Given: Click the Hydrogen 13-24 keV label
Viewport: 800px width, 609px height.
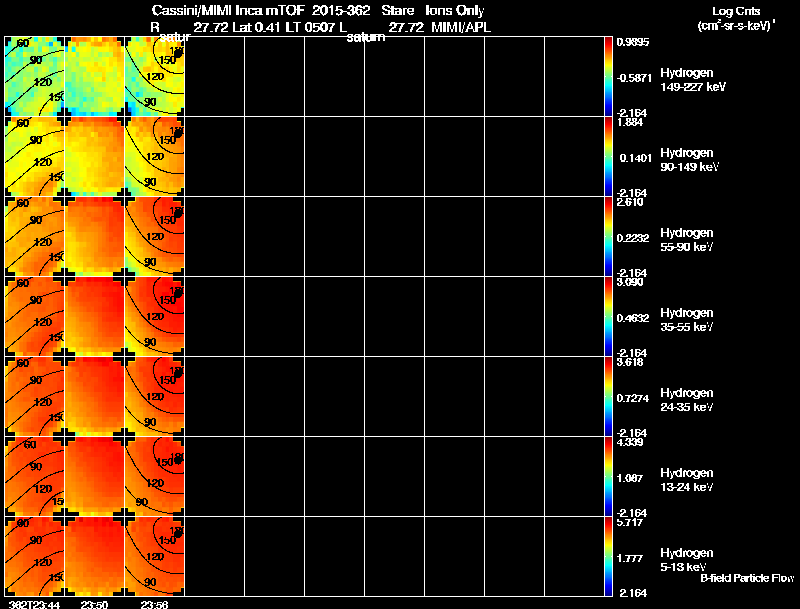Looking at the screenshot, I should tap(687, 480).
